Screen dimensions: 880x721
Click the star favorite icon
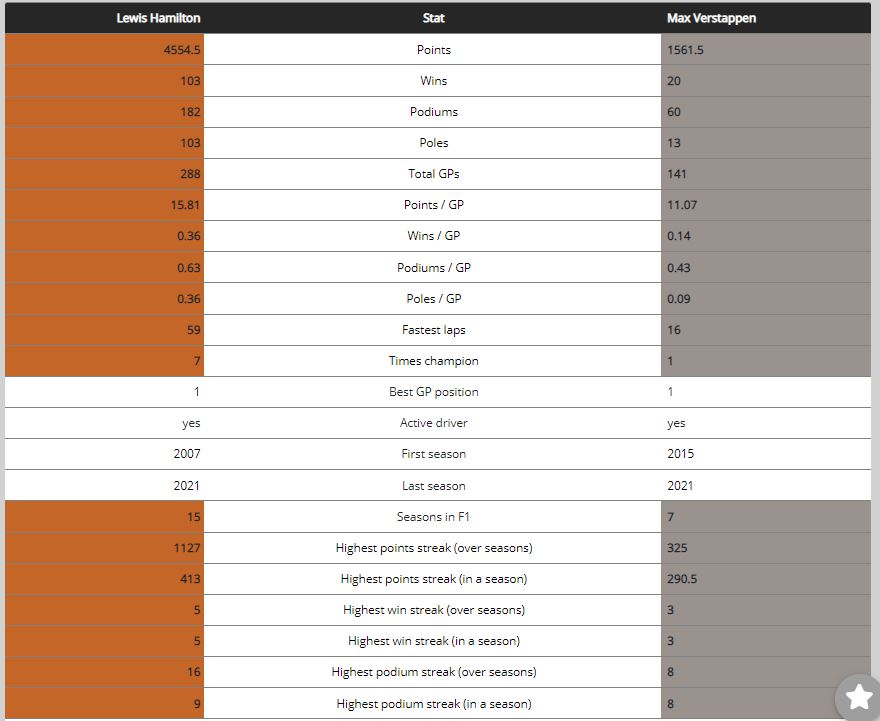[858, 697]
